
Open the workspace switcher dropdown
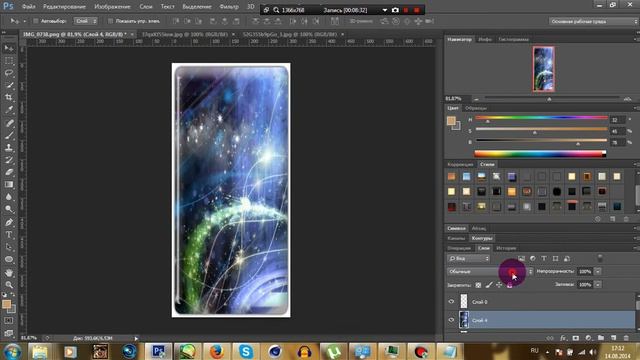[x=593, y=21]
